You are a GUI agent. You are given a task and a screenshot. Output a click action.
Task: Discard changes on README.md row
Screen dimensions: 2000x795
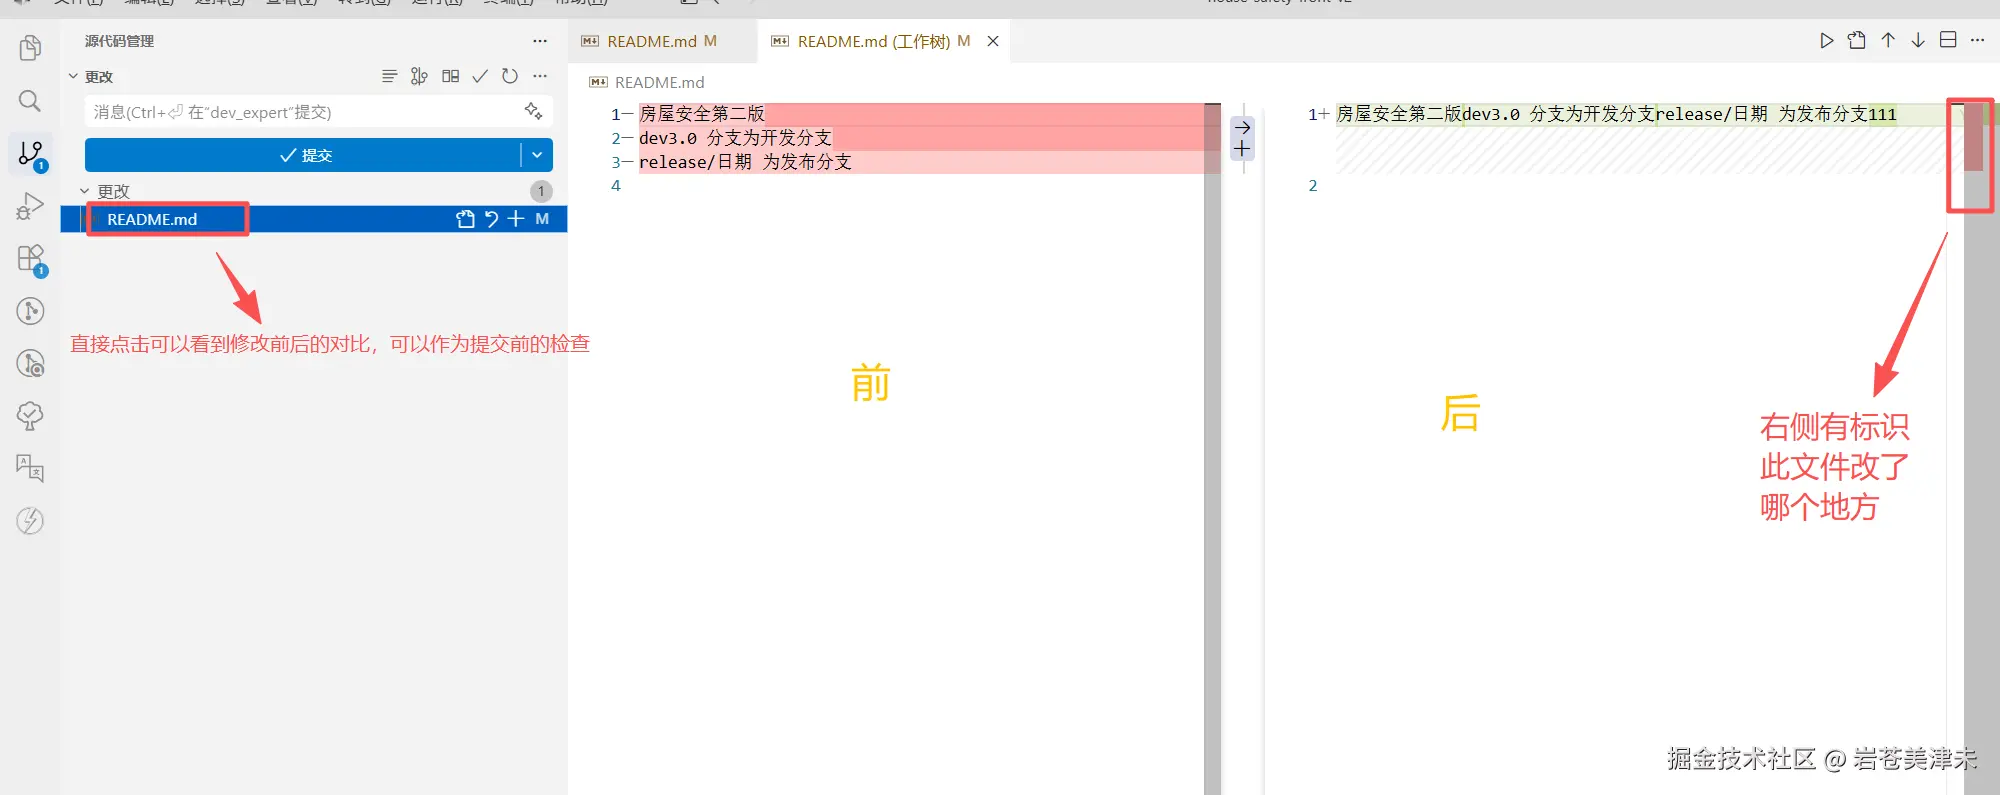click(x=491, y=219)
